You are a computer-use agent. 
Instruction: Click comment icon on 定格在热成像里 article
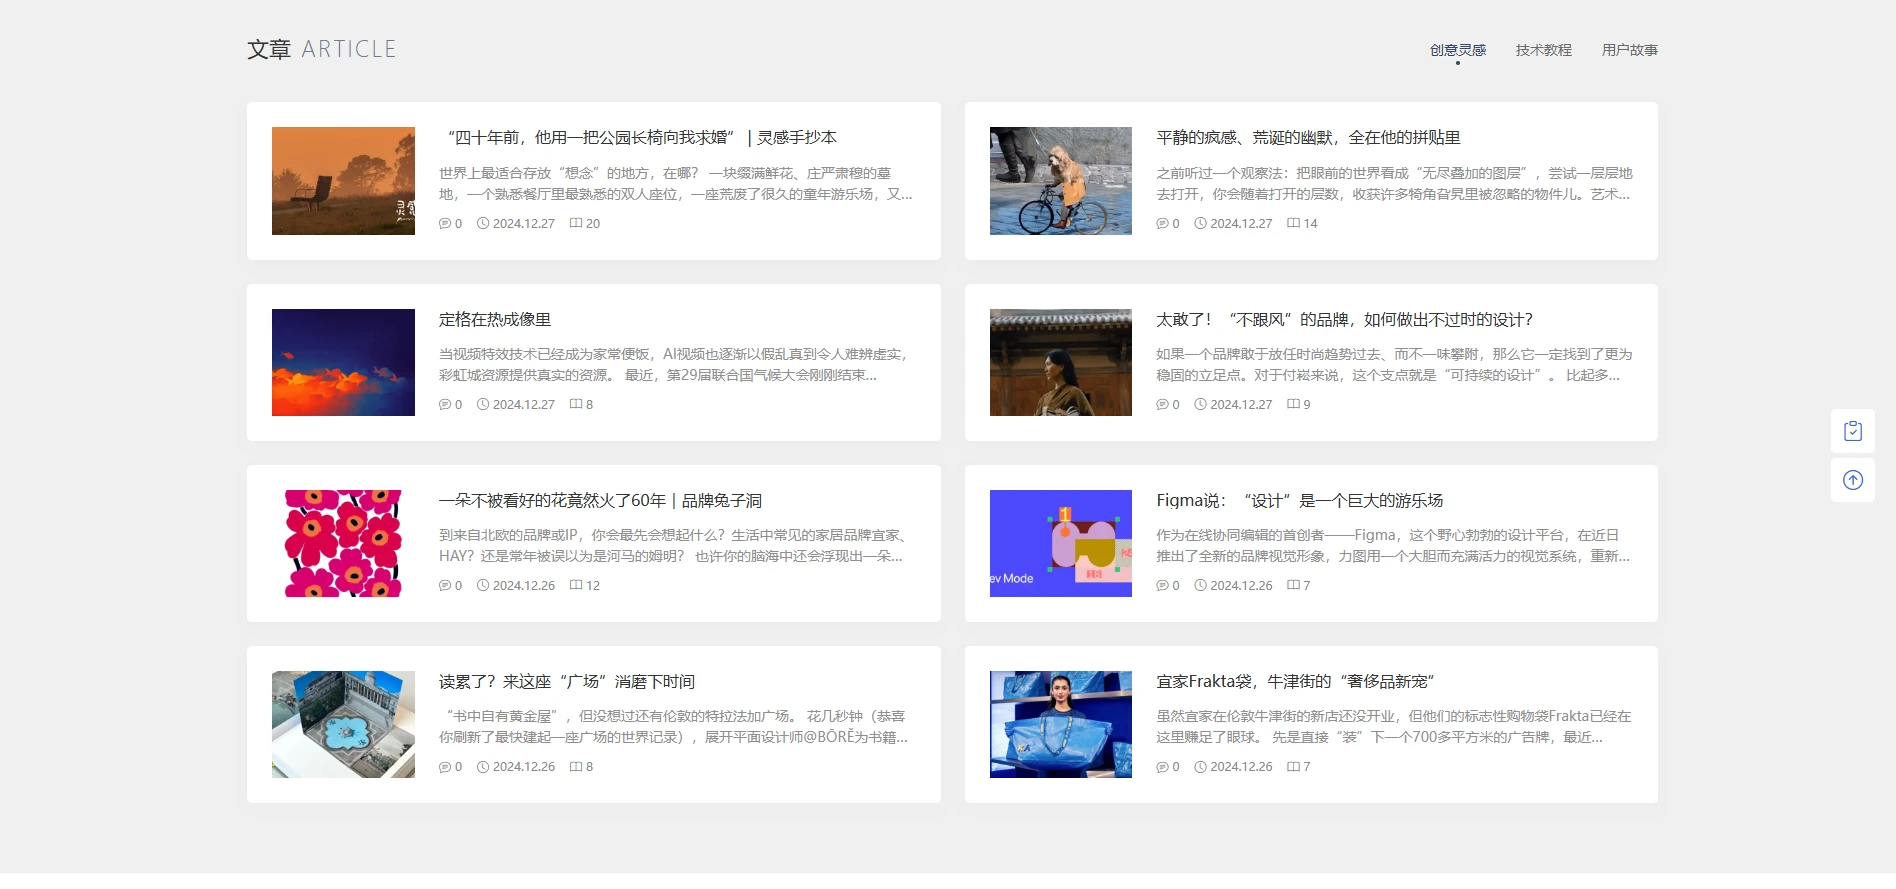(445, 405)
